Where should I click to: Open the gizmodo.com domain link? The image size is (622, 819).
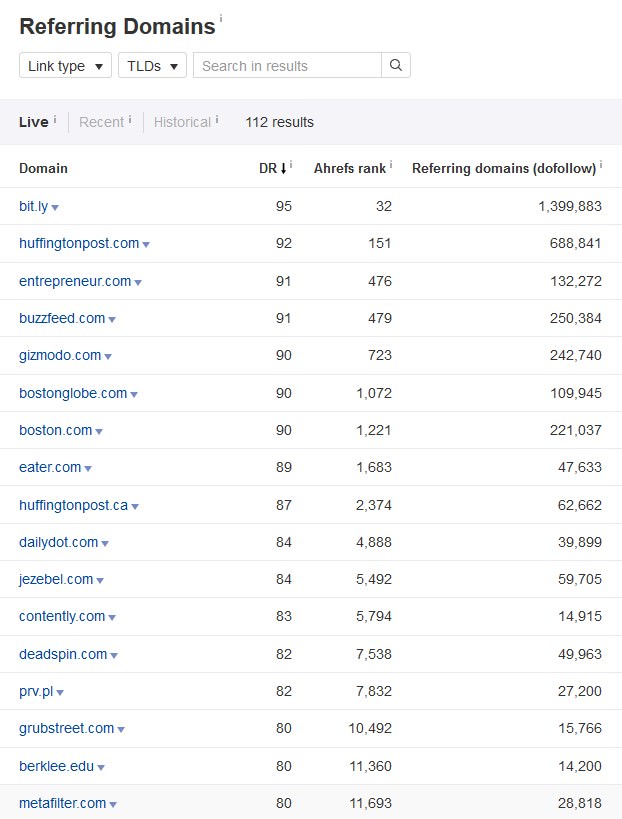(x=60, y=355)
